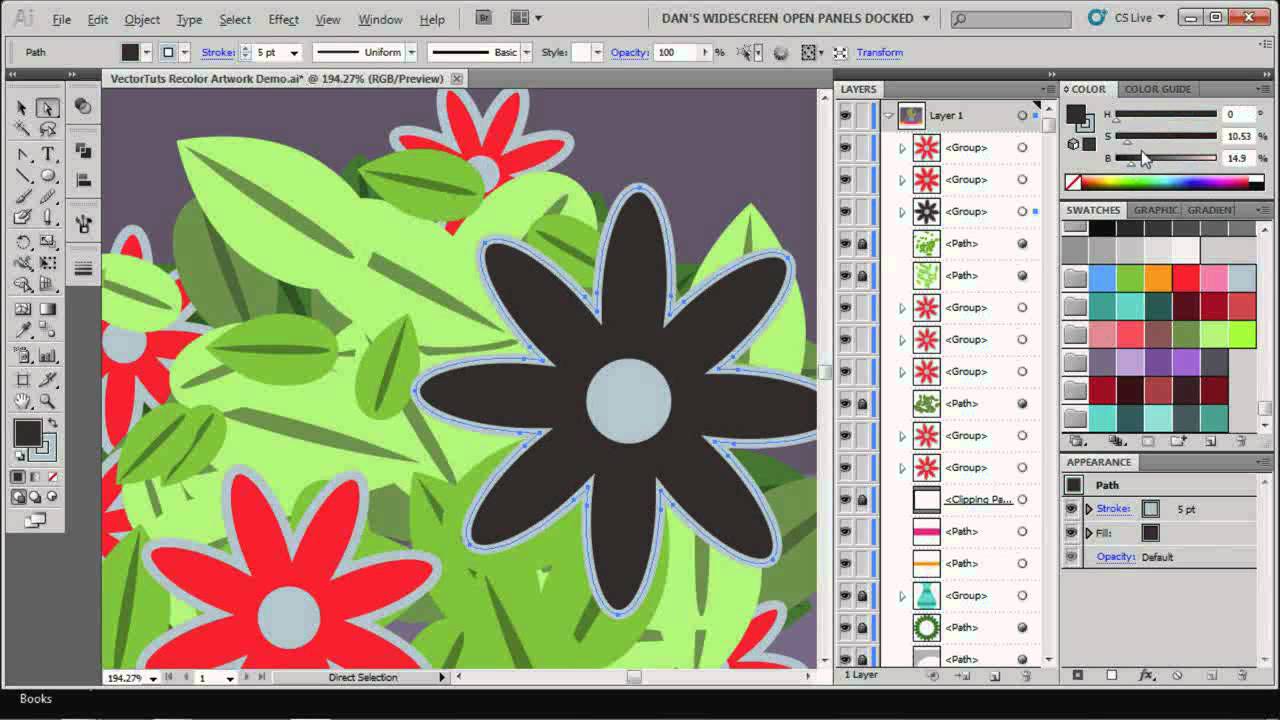Expand Fill attributes in Appearance panel
Image resolution: width=1280 pixels, height=720 pixels.
(1089, 533)
